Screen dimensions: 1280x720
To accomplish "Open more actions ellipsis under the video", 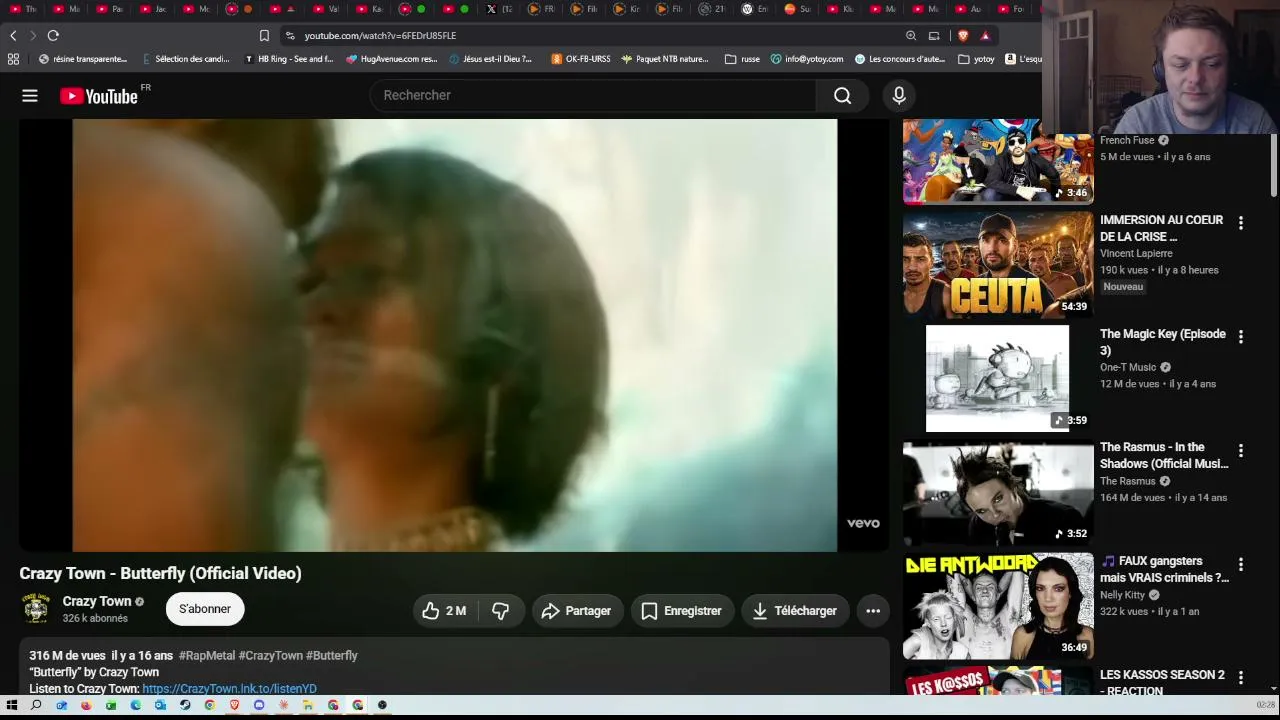I will (x=873, y=611).
